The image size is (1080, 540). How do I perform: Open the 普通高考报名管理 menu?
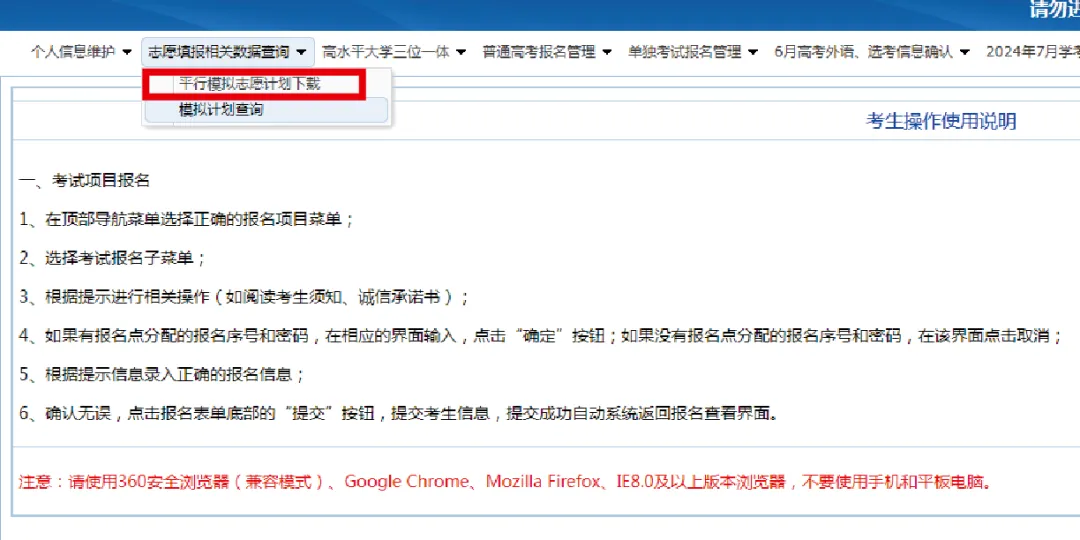pos(538,52)
